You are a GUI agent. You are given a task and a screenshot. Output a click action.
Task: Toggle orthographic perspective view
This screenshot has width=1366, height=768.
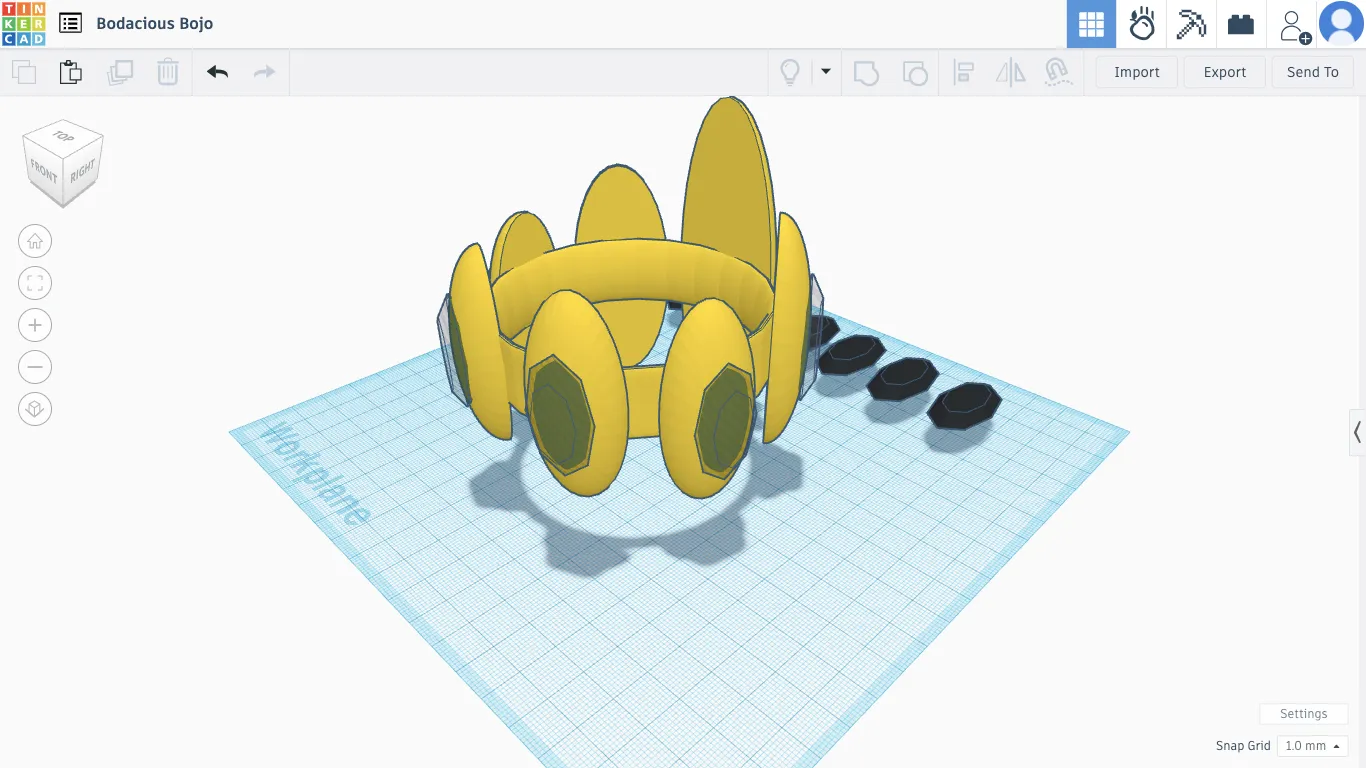point(35,409)
